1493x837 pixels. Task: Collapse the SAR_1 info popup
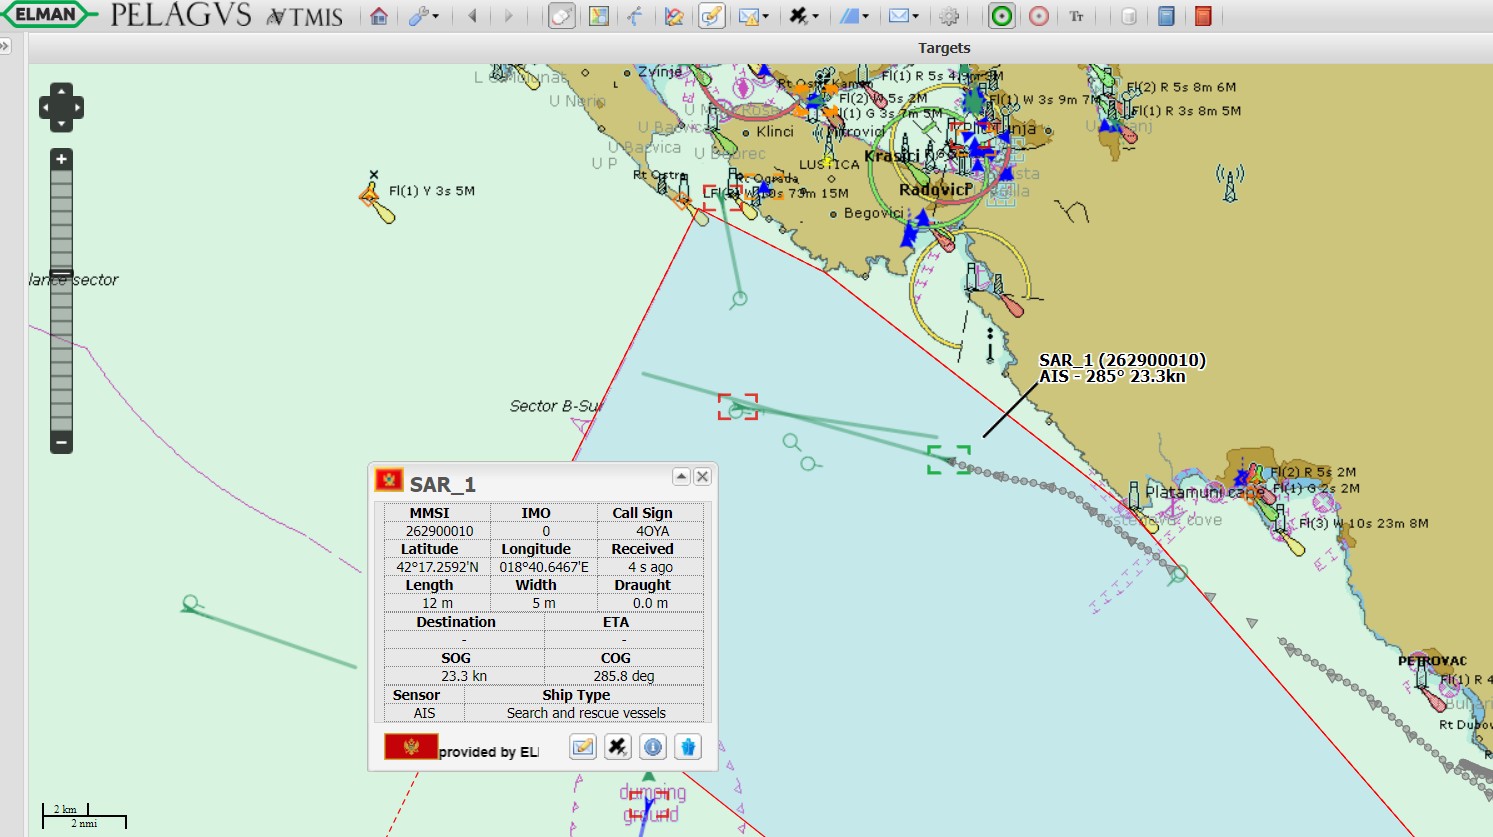point(681,476)
